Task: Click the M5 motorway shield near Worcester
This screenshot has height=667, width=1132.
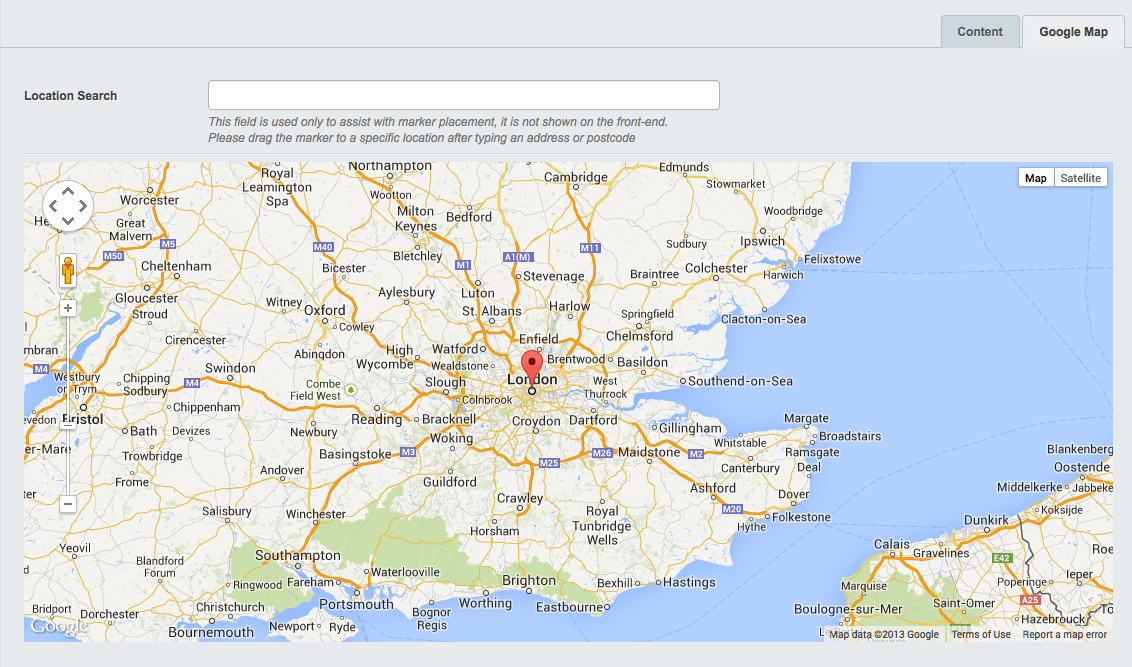Action: pos(168,244)
